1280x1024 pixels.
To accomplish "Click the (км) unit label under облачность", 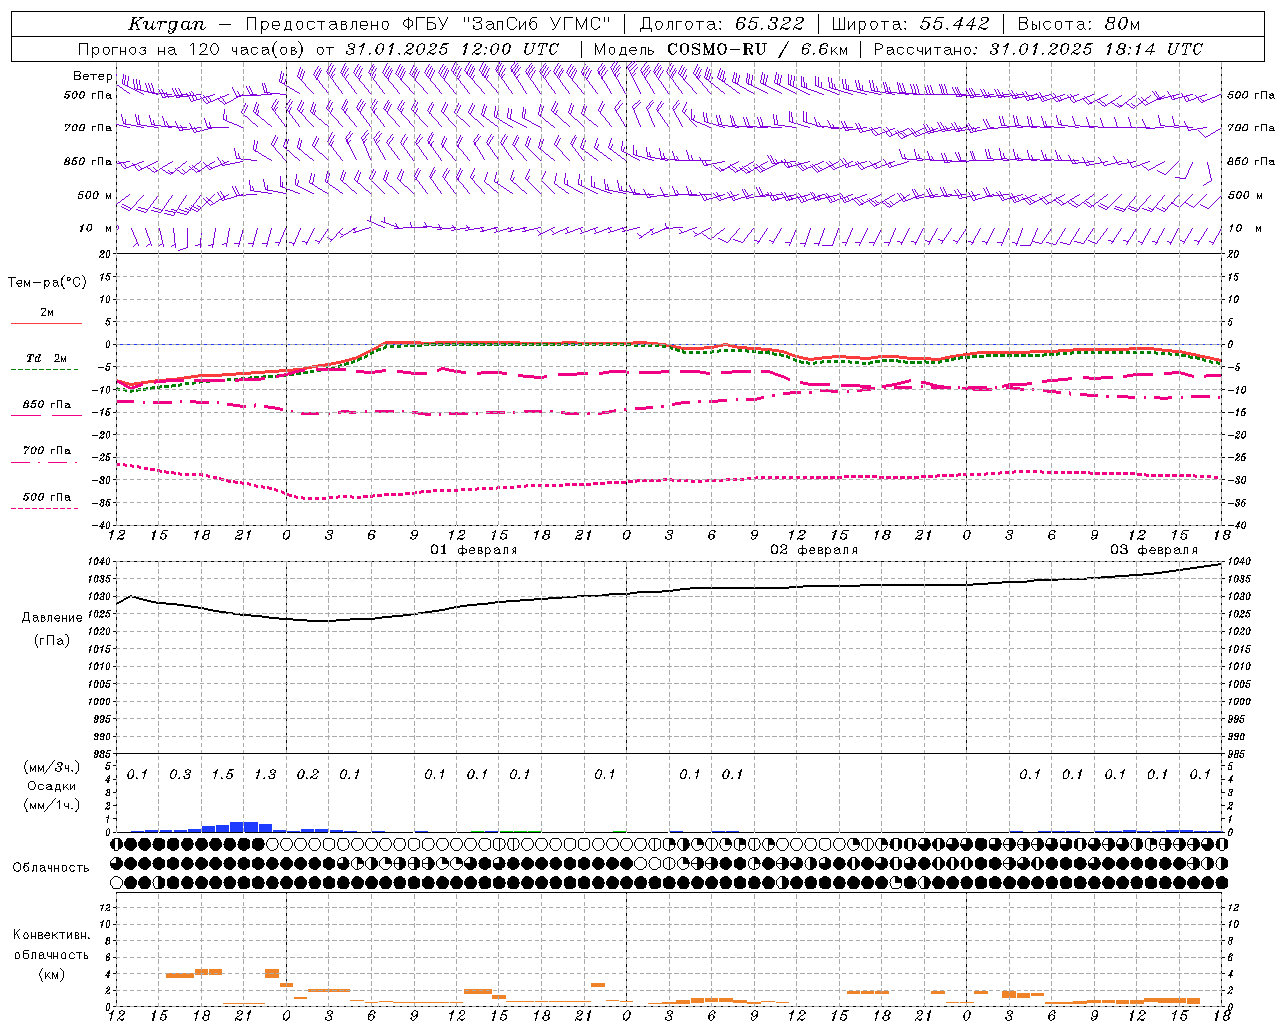I will pos(52,974).
